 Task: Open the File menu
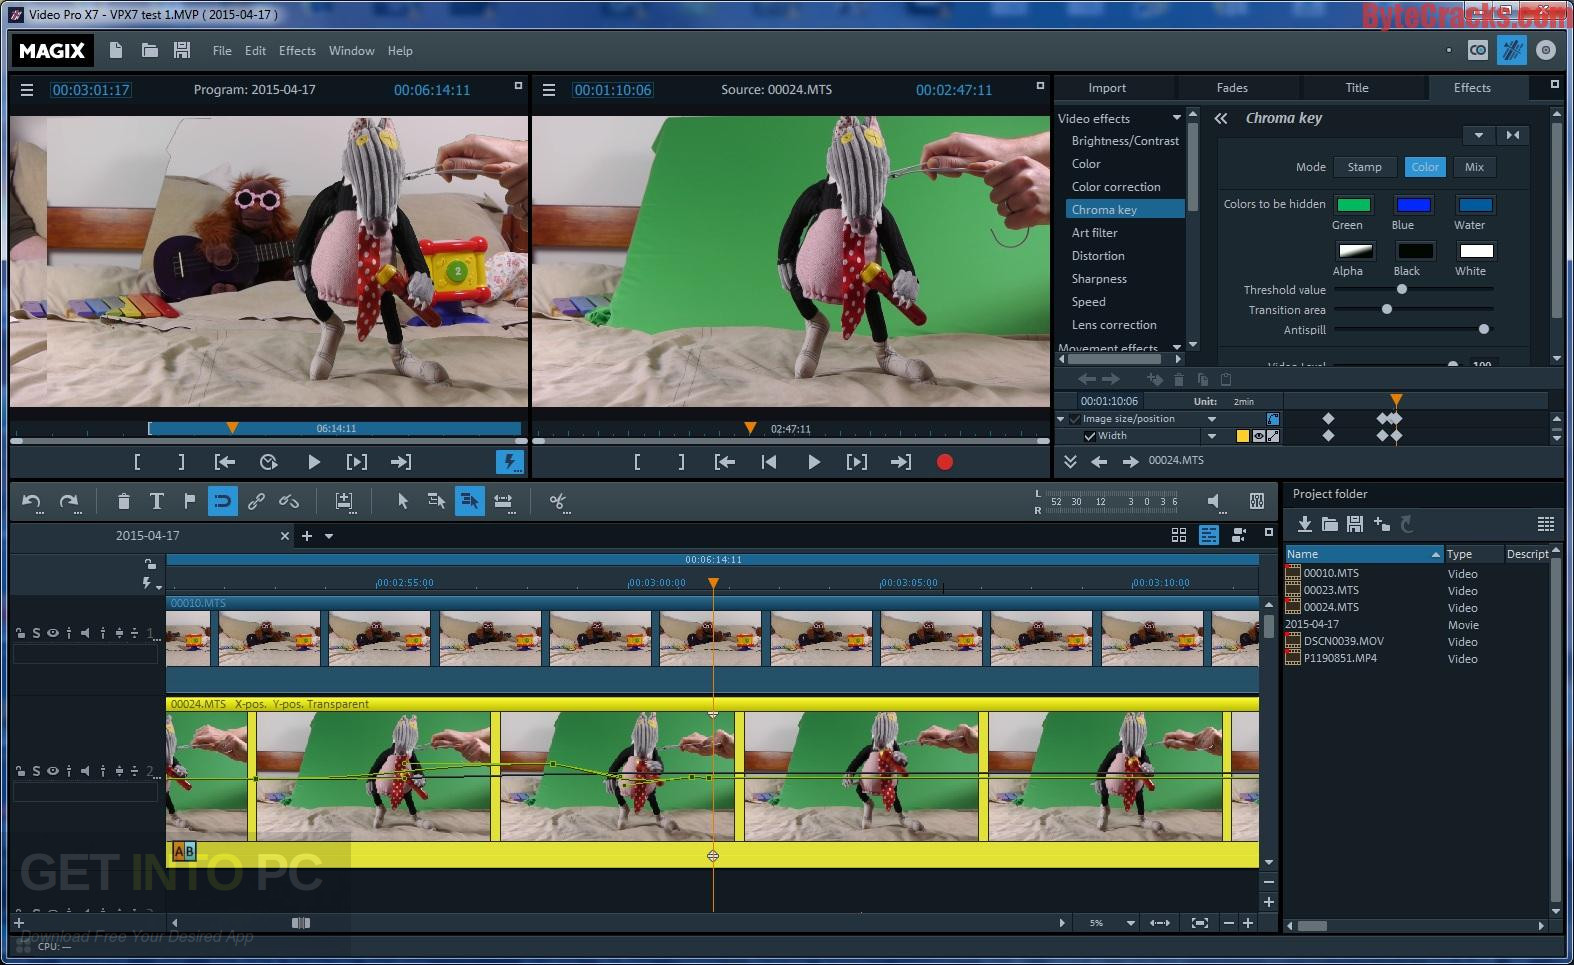pyautogui.click(x=221, y=51)
